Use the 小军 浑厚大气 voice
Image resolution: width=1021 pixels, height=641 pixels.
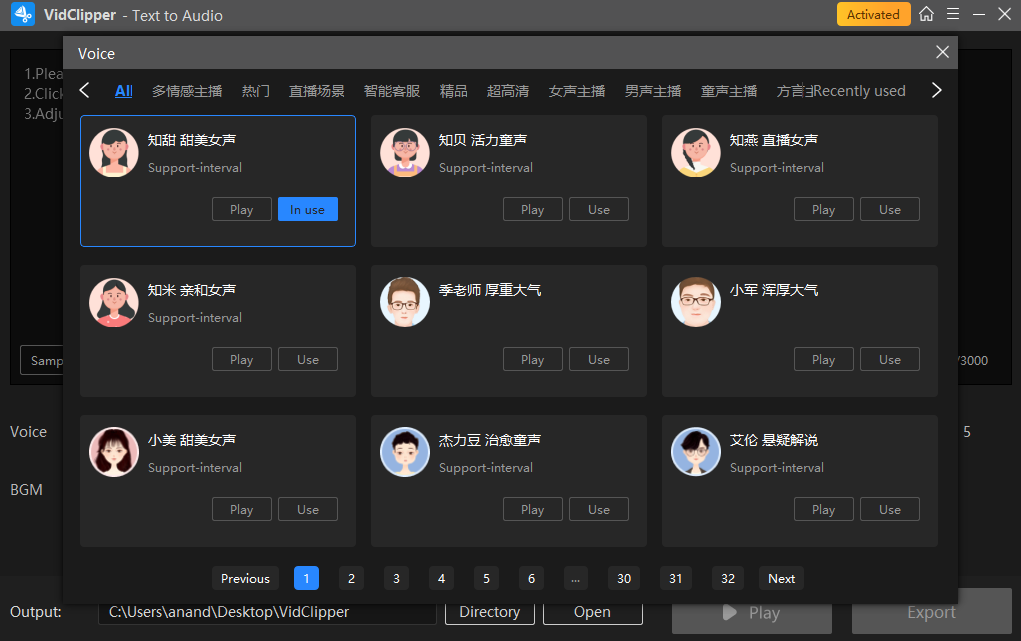click(x=889, y=360)
